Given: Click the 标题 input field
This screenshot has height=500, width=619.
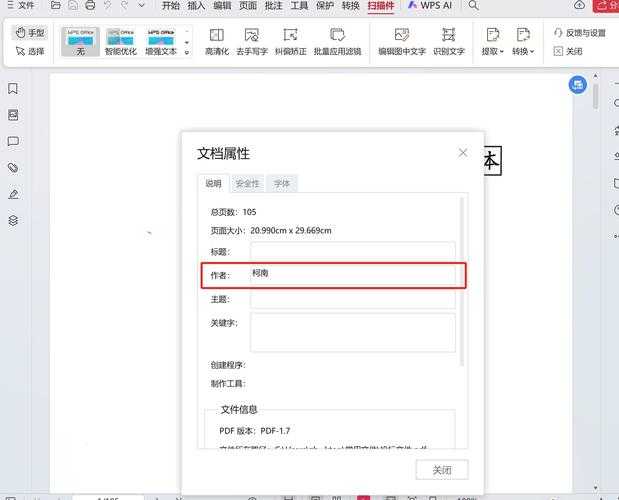Looking at the screenshot, I should (353, 251).
